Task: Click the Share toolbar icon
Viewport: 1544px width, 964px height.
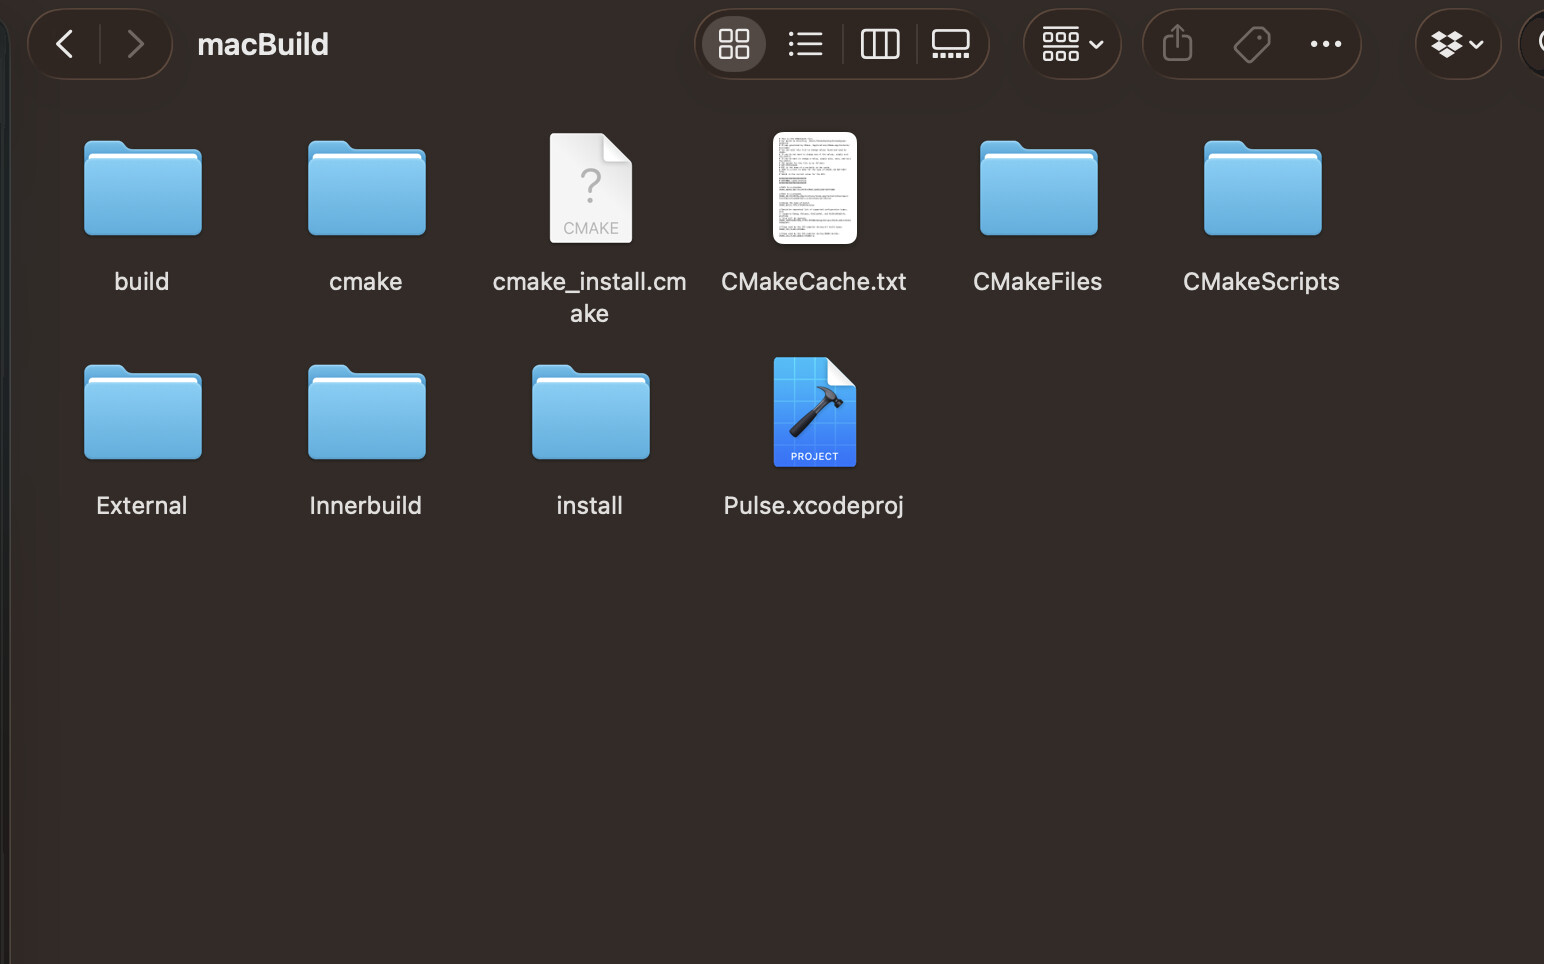Action: tap(1177, 44)
